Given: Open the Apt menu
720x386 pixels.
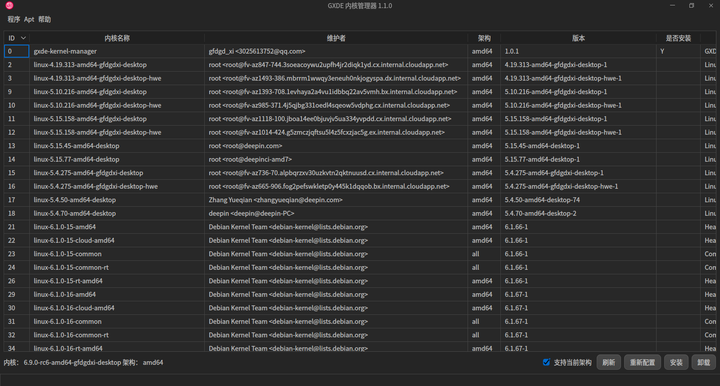Looking at the screenshot, I should coord(29,19).
